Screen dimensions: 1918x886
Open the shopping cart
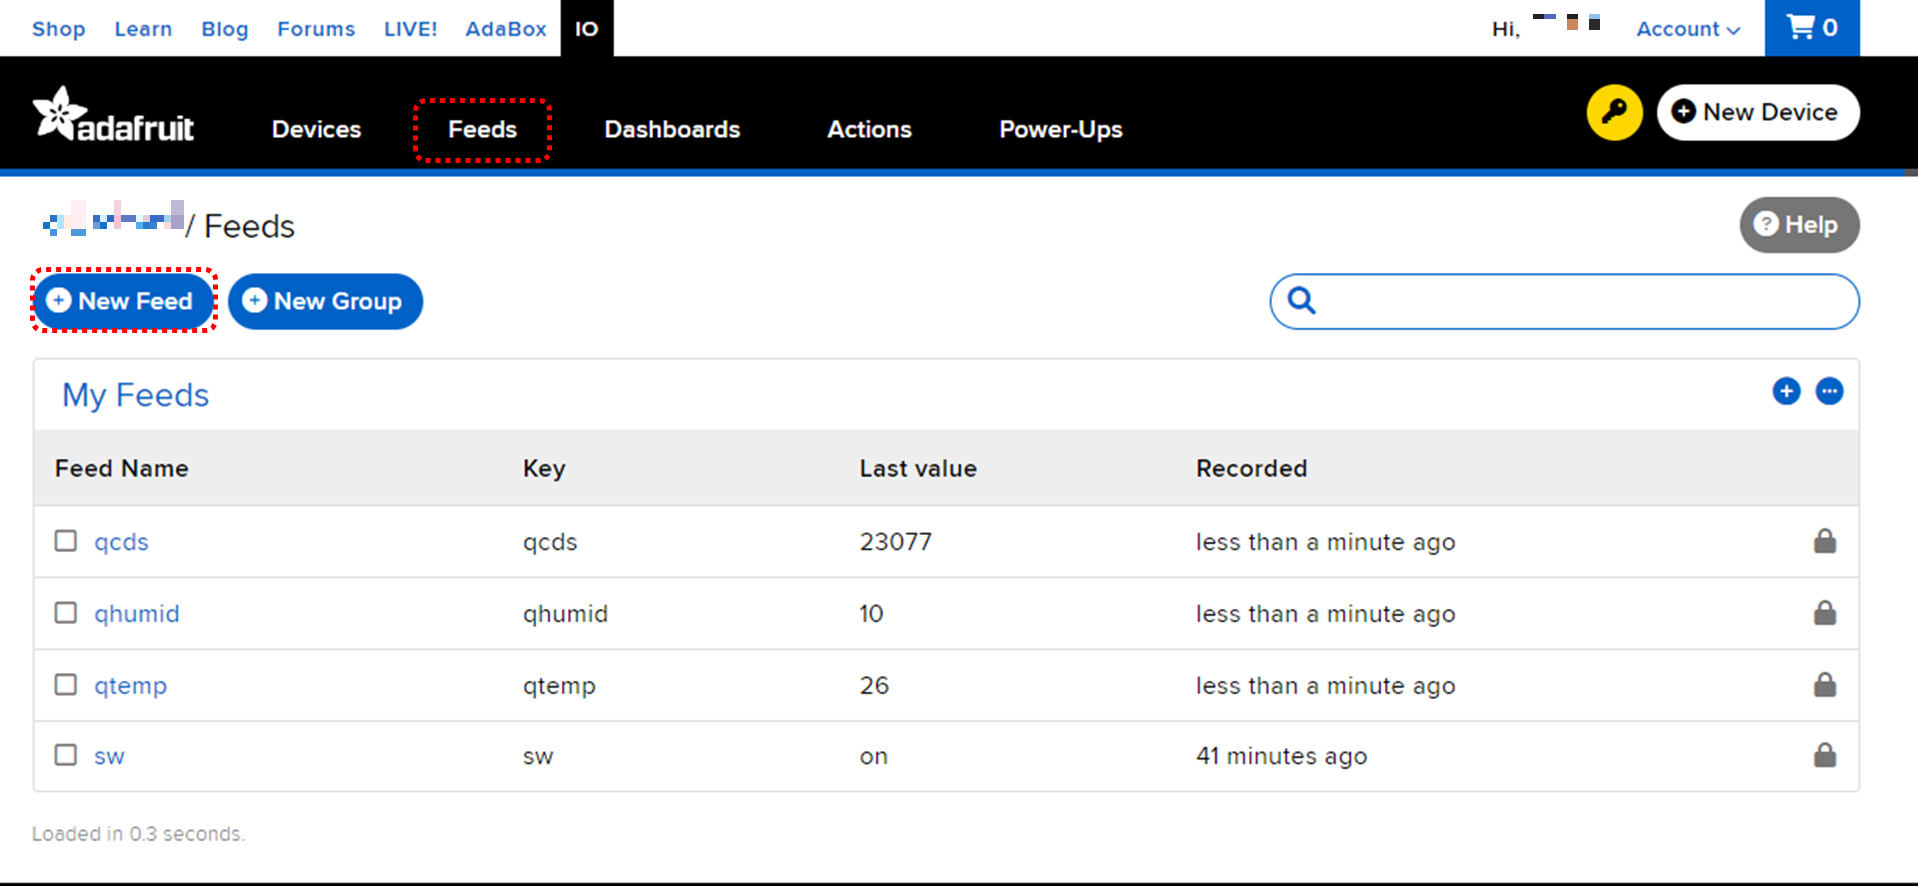1812,28
